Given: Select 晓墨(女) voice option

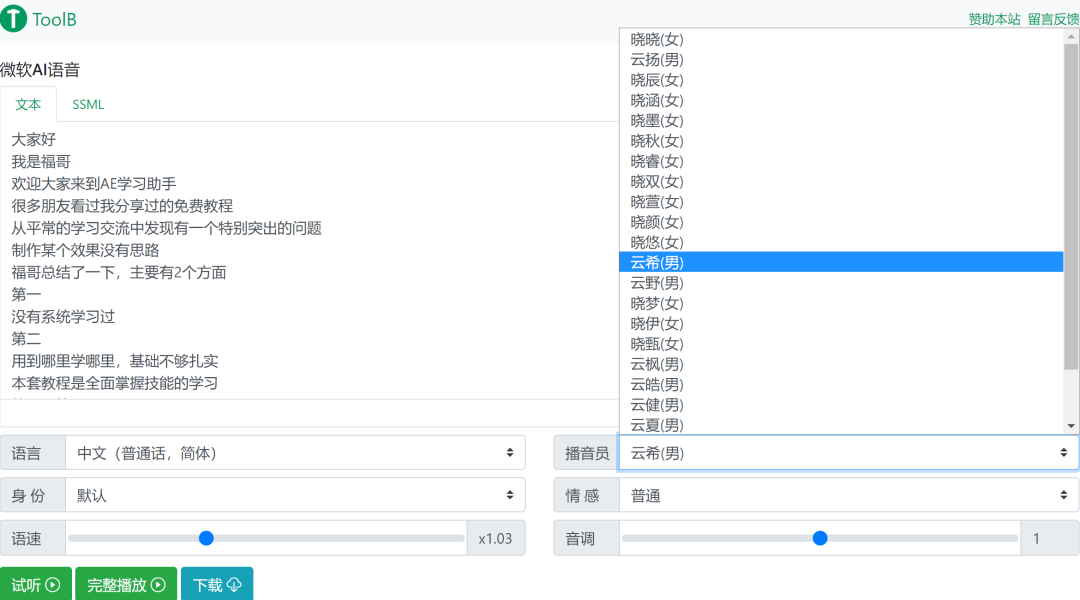Looking at the screenshot, I should tap(841, 121).
